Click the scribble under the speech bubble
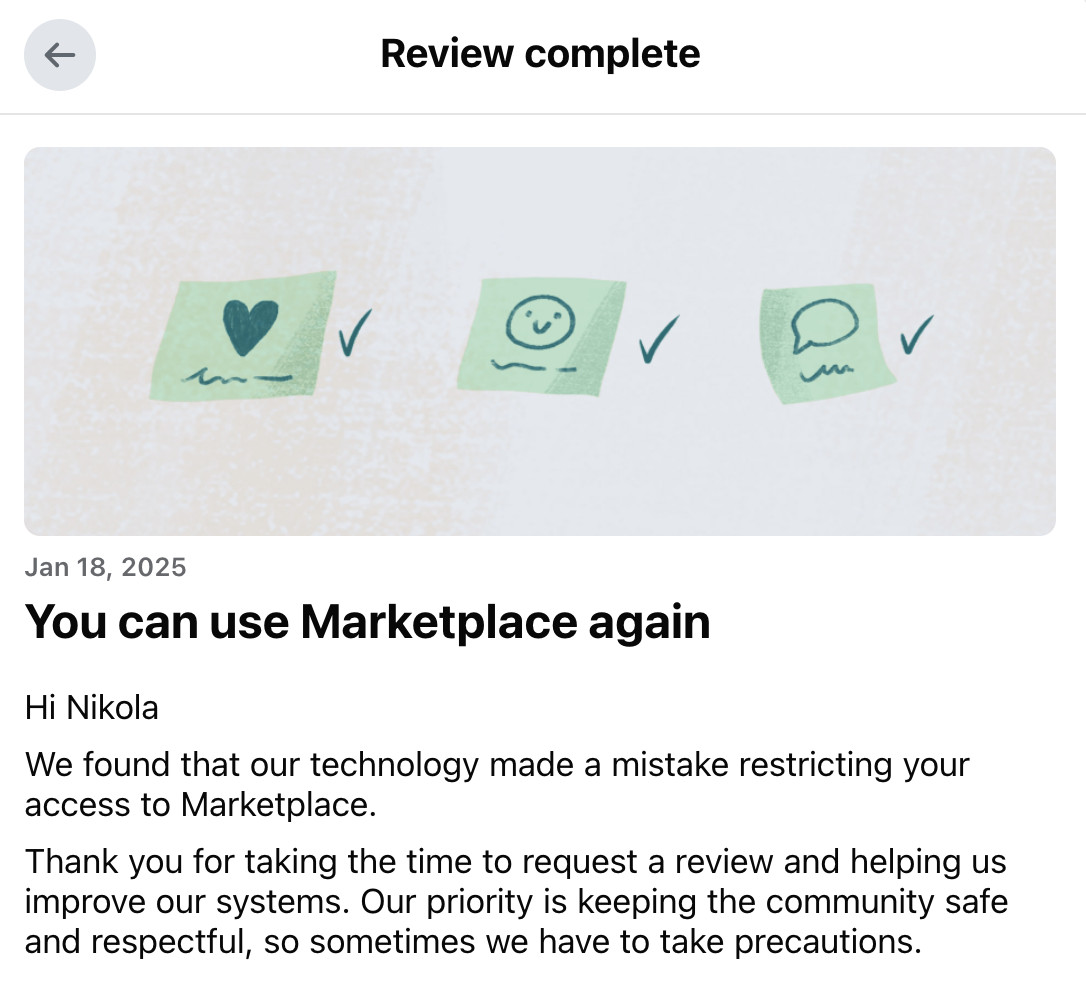 827,372
